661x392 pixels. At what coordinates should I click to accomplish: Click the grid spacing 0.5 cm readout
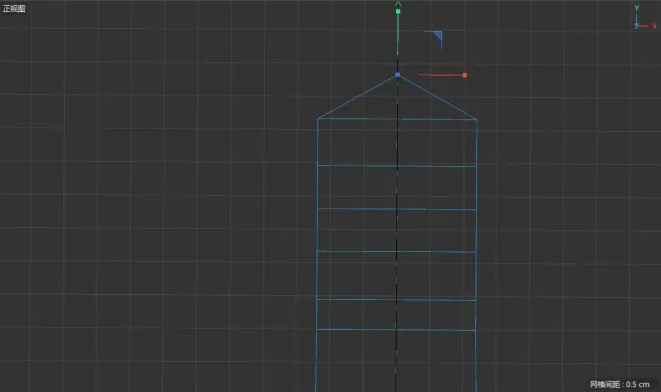click(x=619, y=384)
